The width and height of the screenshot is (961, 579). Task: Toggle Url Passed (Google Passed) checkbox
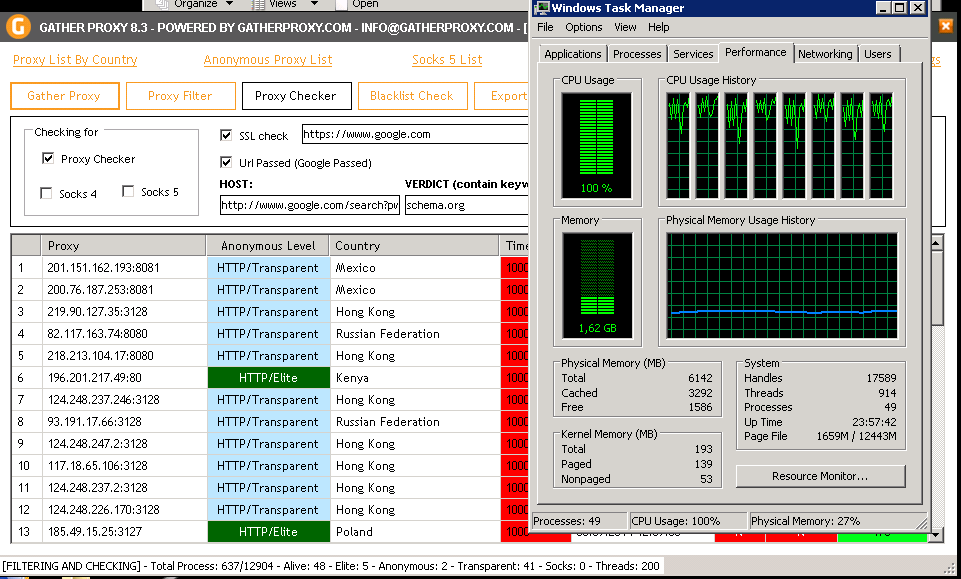226,162
